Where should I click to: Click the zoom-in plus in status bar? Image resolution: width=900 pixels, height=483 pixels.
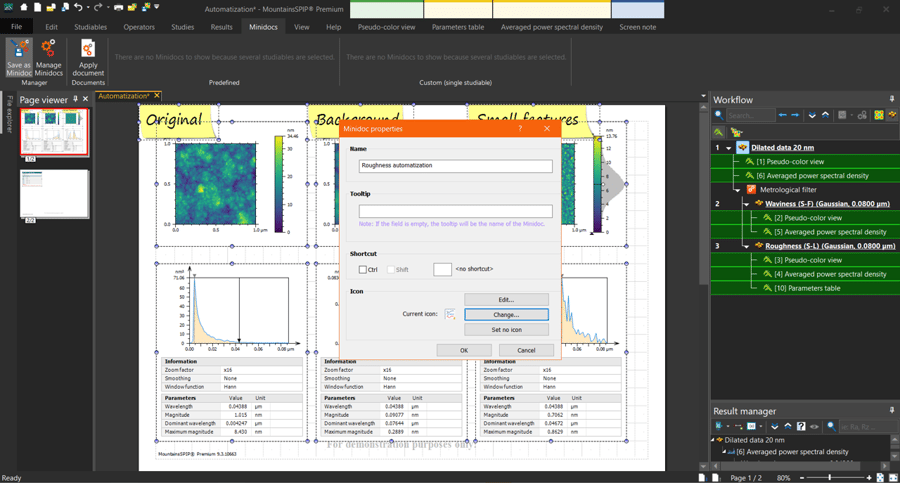(869, 477)
